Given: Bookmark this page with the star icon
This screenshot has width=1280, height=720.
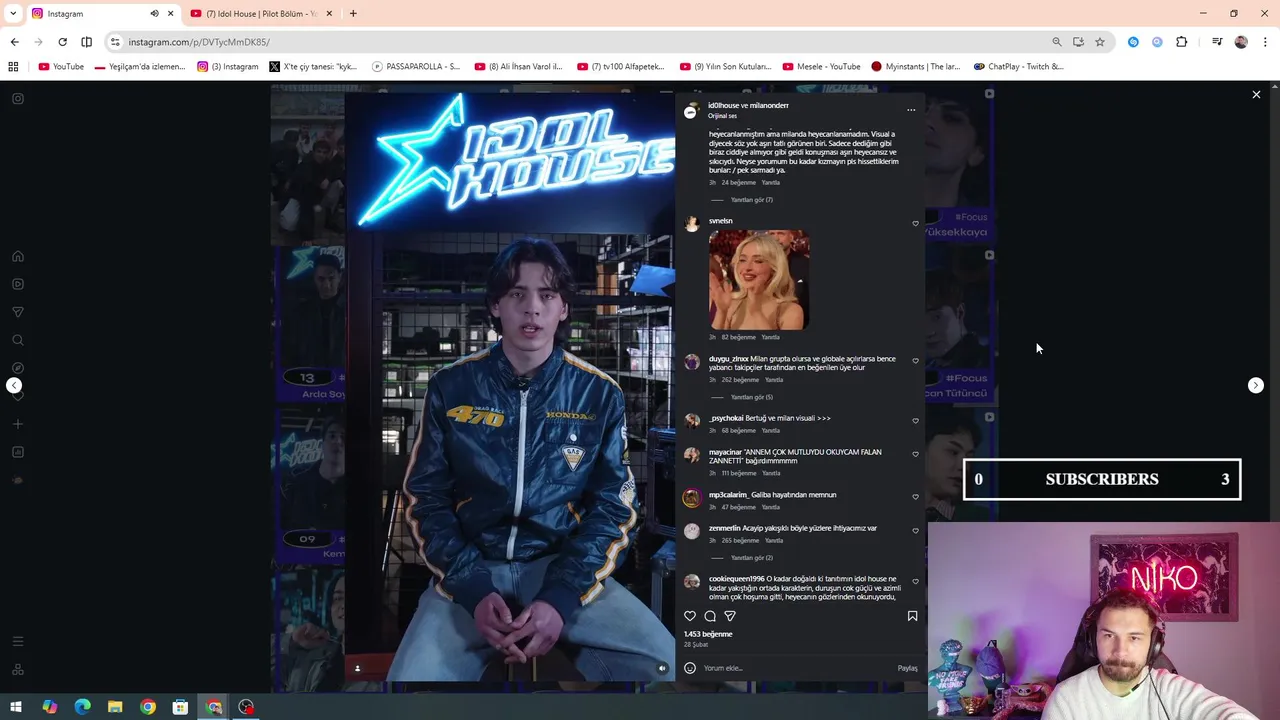Looking at the screenshot, I should [1100, 42].
